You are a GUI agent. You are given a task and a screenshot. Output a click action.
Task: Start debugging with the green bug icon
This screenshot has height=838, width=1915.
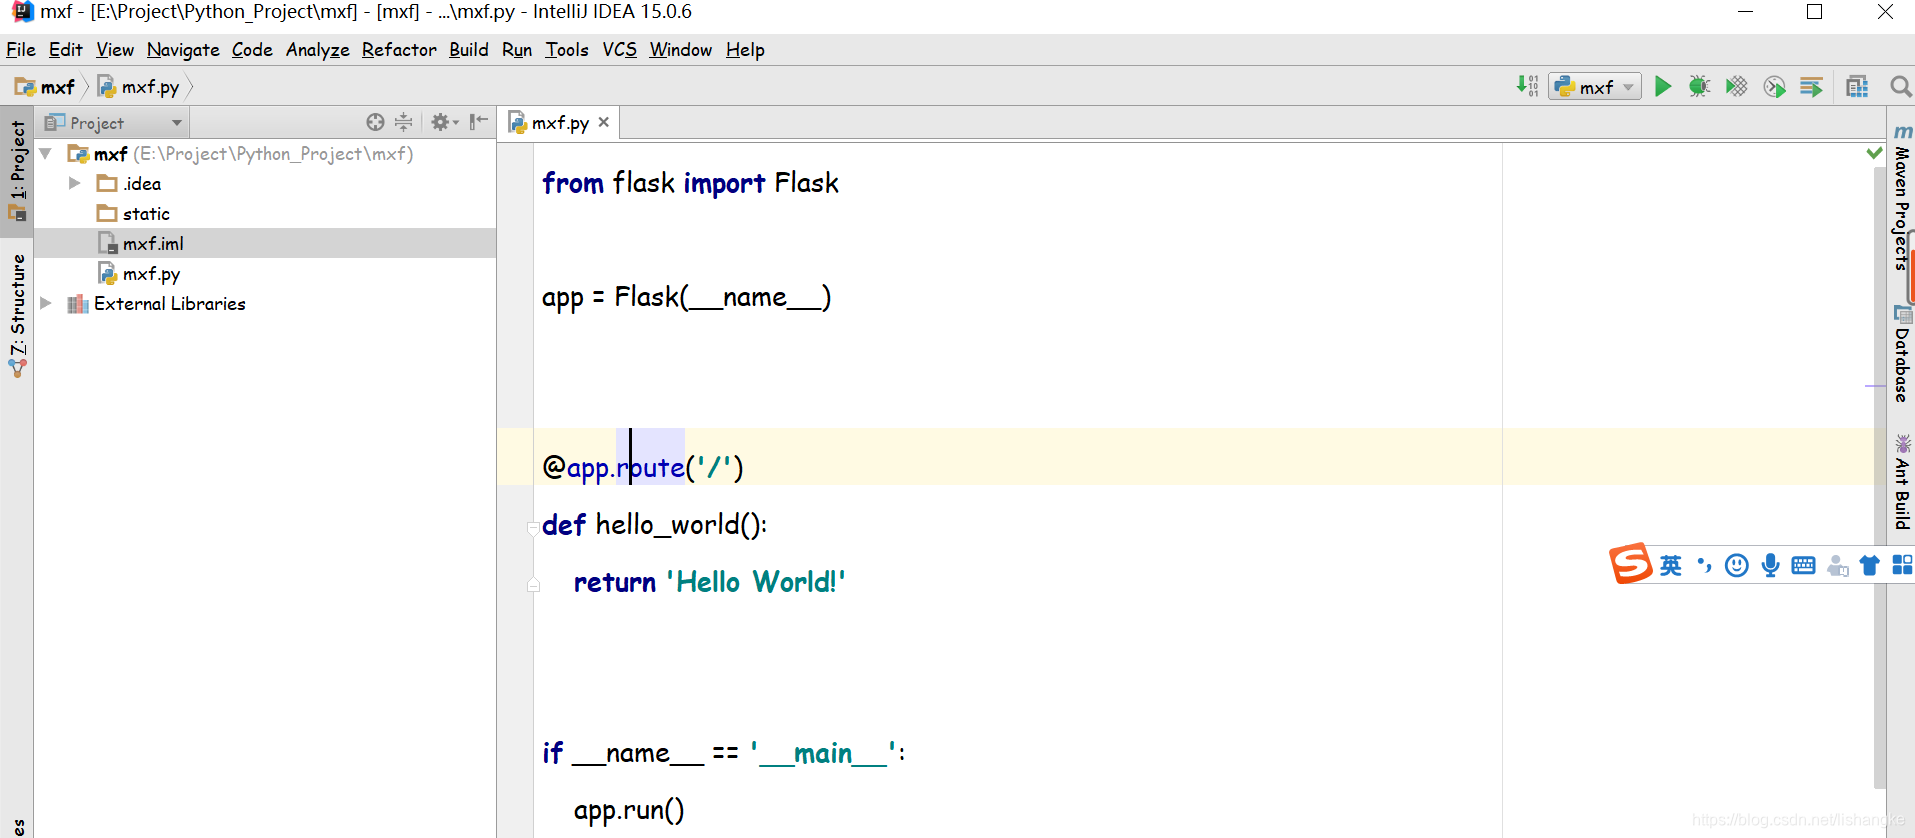[1699, 87]
